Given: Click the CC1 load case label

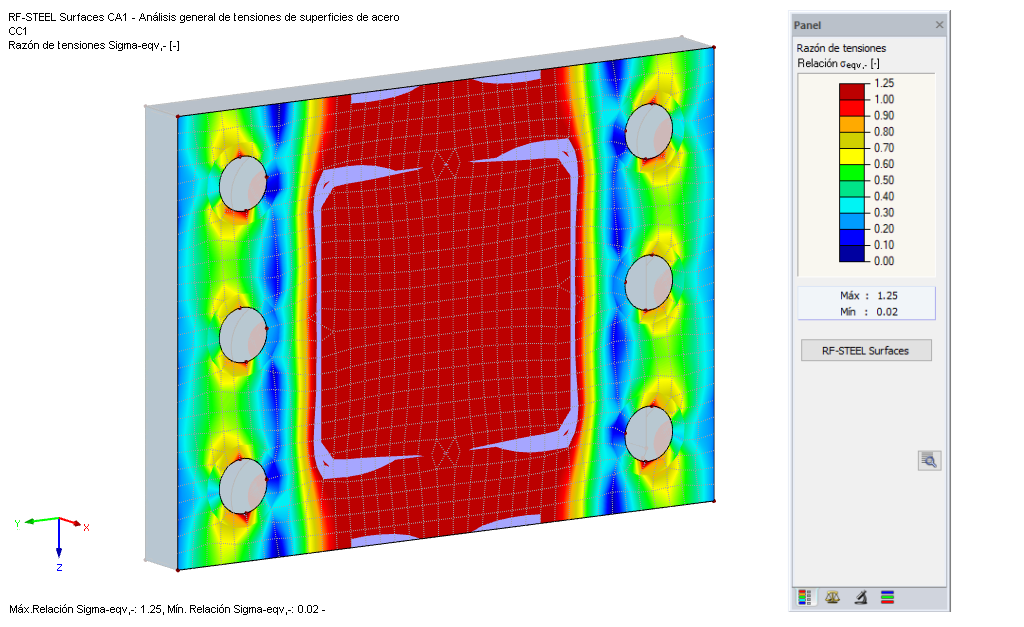Looking at the screenshot, I should coord(16,31).
